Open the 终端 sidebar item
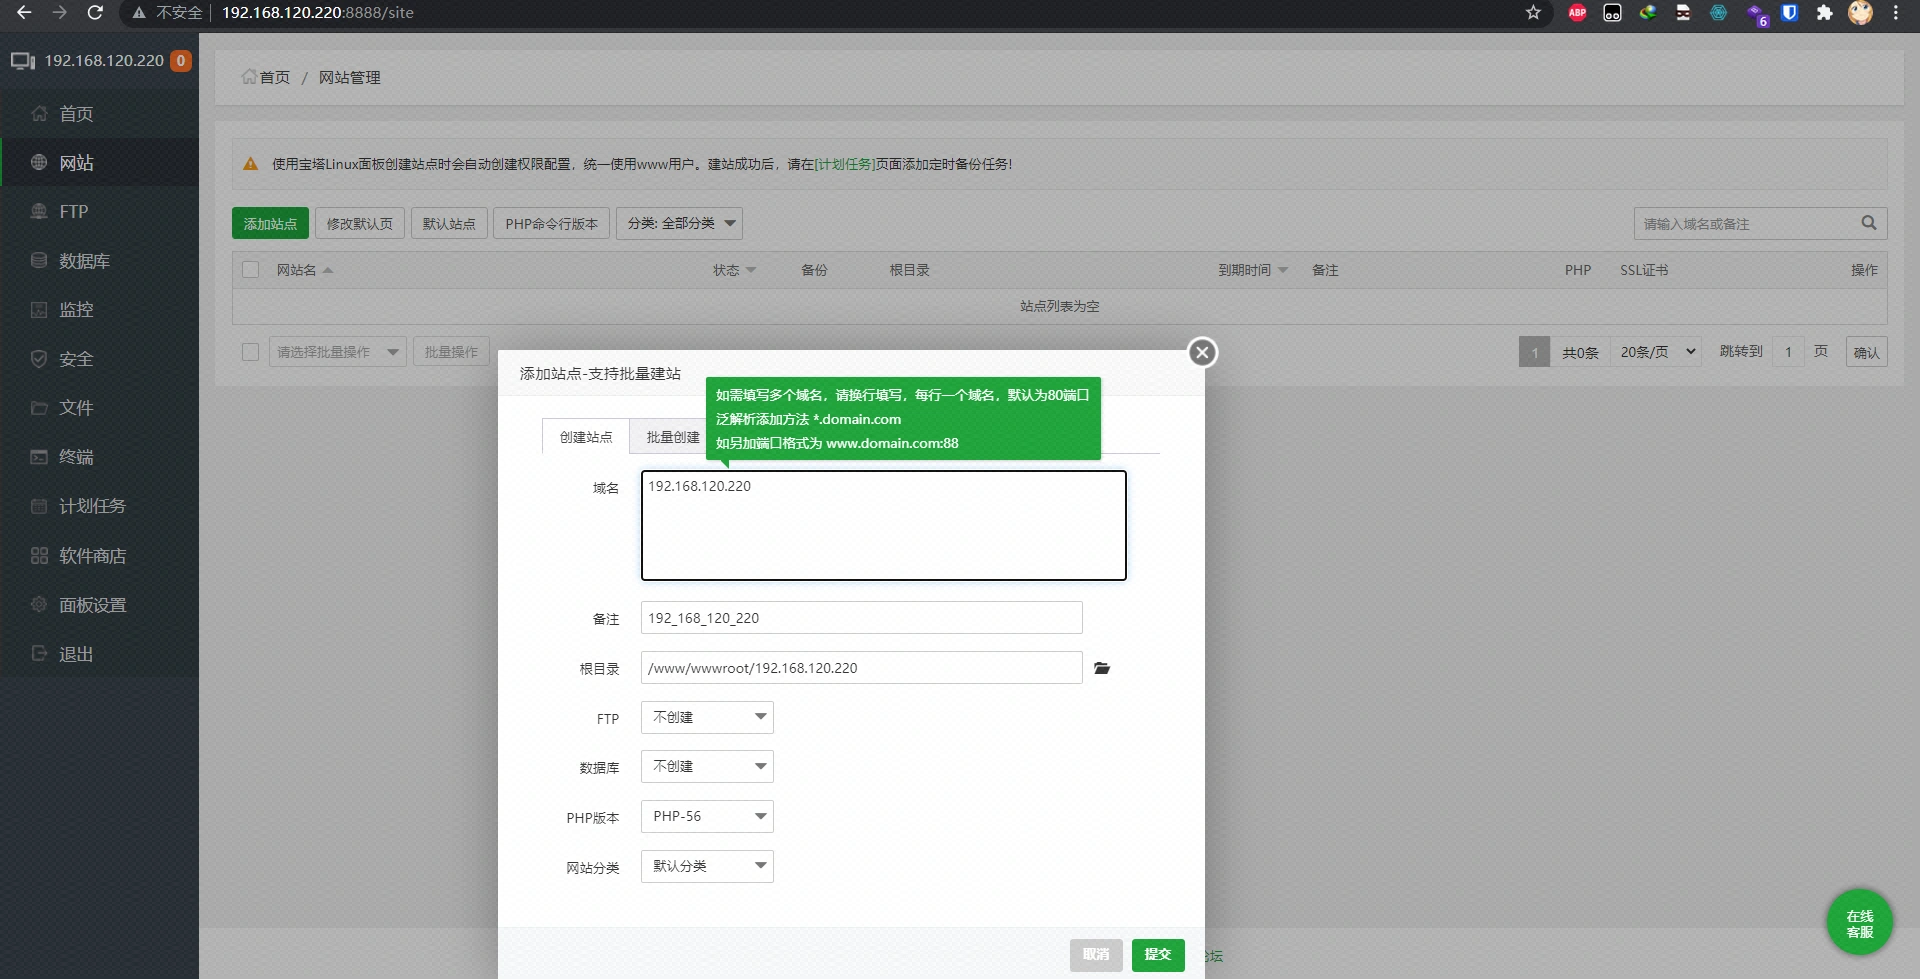The width and height of the screenshot is (1920, 979). (x=100, y=456)
